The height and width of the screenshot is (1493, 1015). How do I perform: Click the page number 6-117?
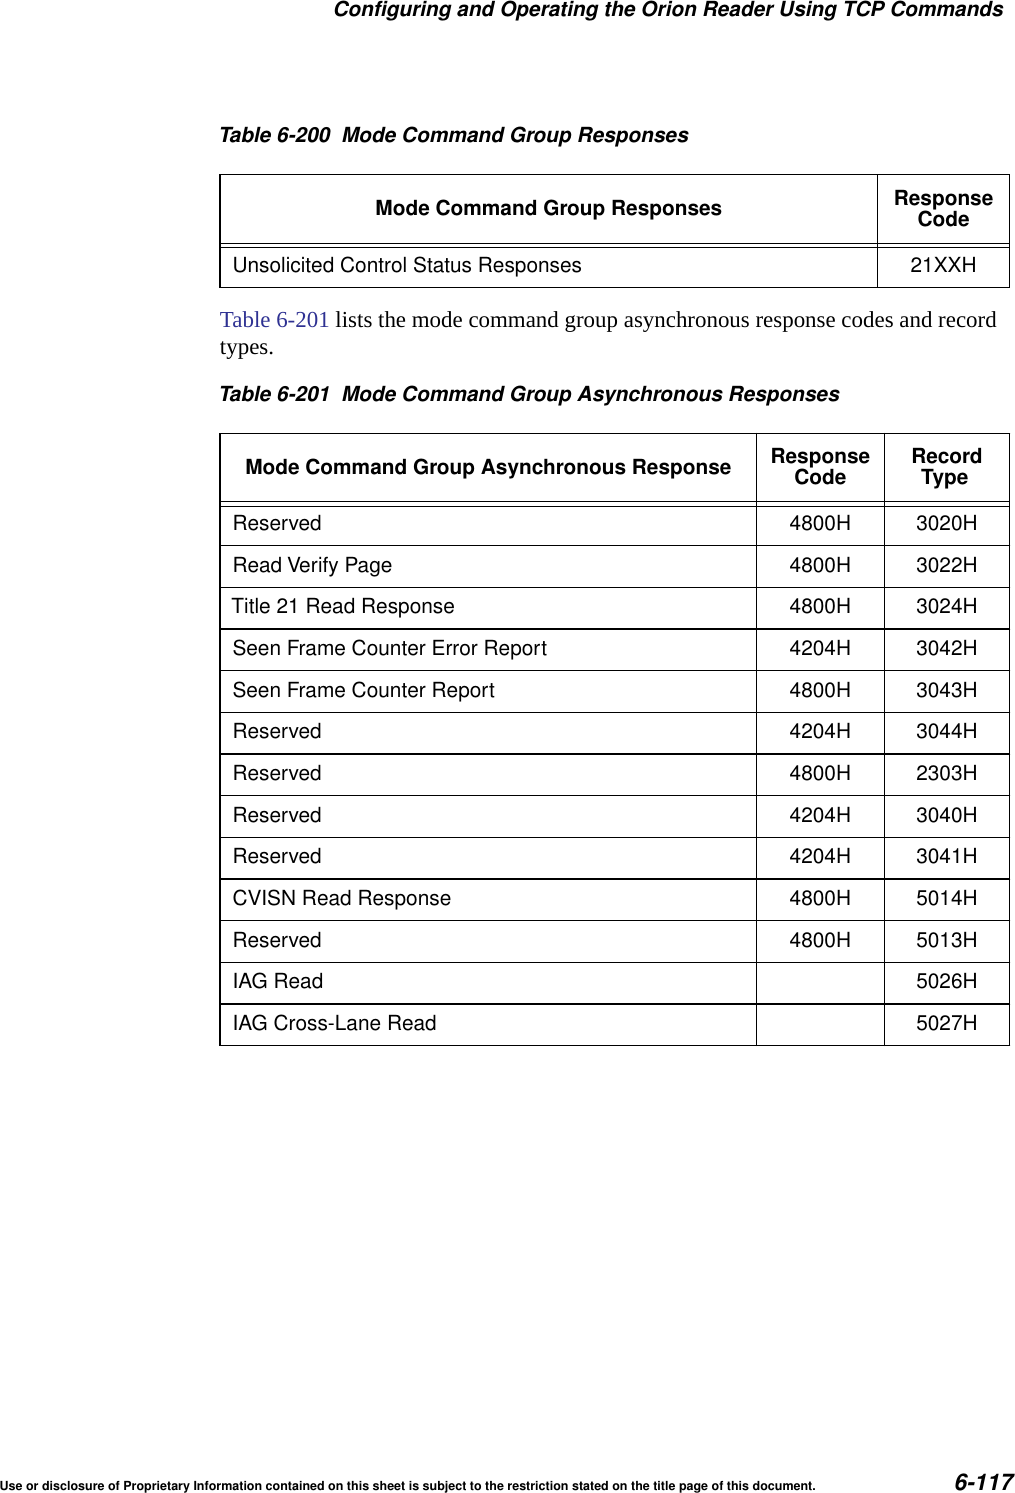point(984,1482)
